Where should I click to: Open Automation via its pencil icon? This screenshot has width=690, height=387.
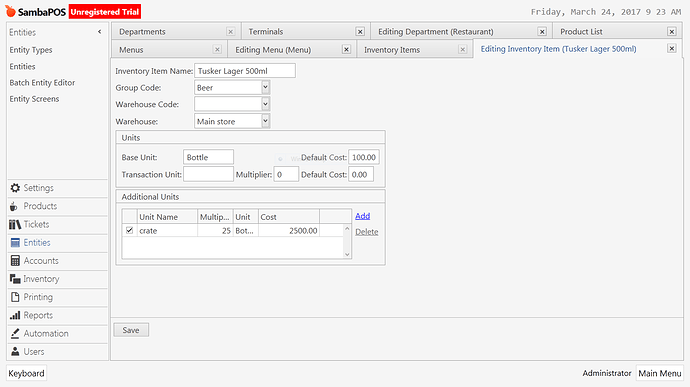pyautogui.click(x=15, y=334)
